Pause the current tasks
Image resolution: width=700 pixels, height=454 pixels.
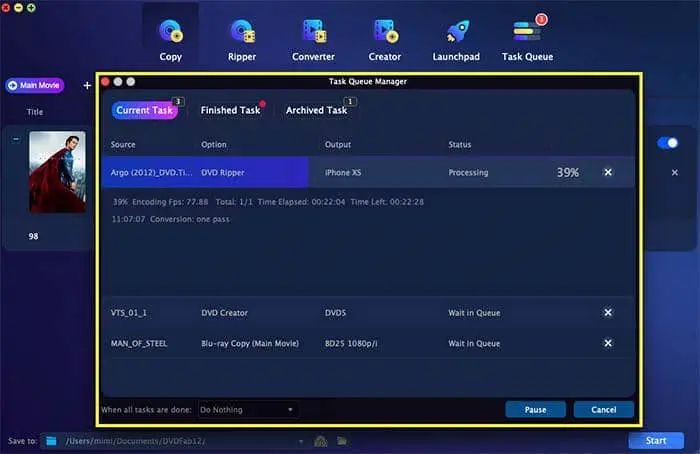[536, 410]
